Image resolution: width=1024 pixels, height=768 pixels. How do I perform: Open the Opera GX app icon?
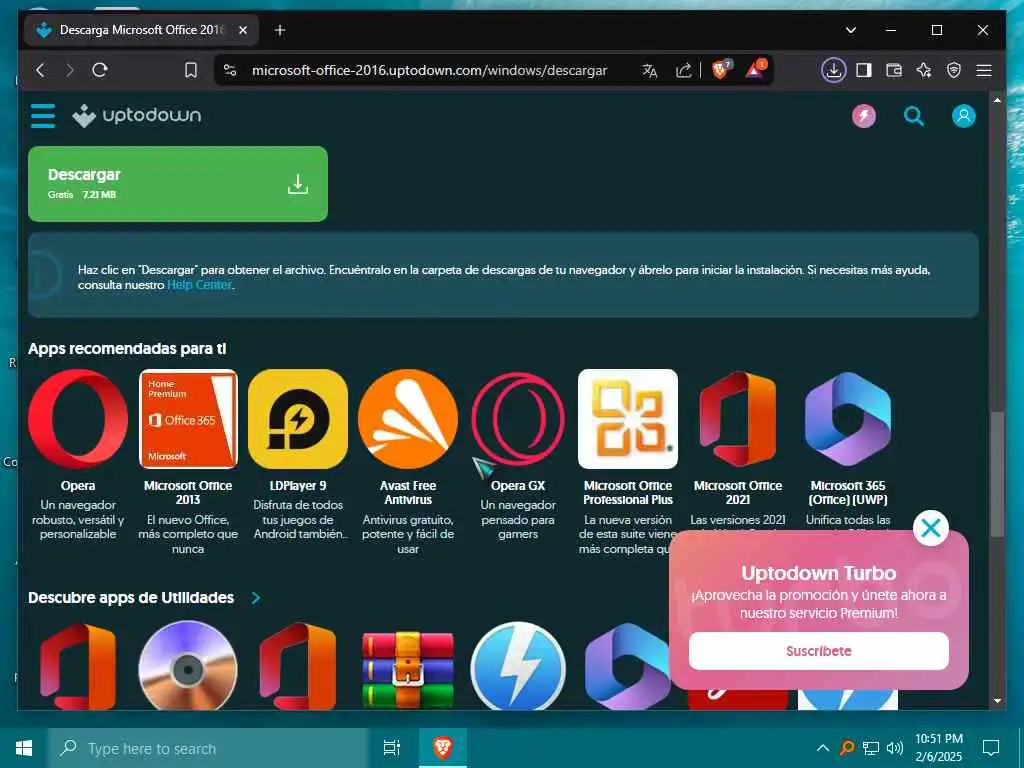[518, 419]
